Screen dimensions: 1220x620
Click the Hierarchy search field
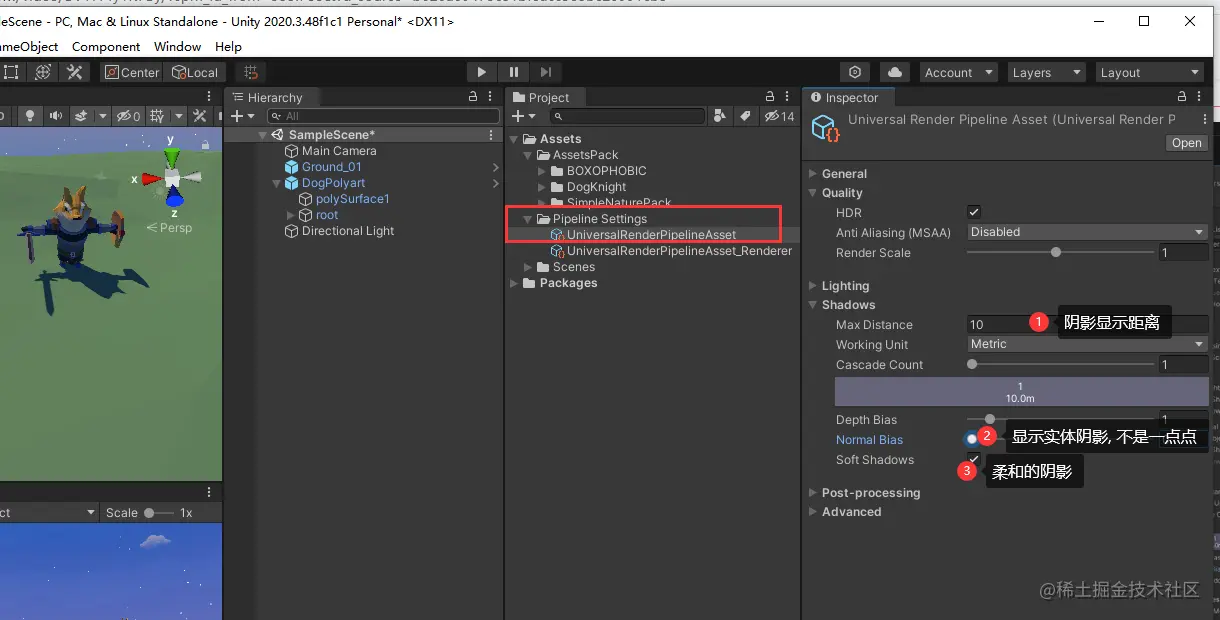383,116
